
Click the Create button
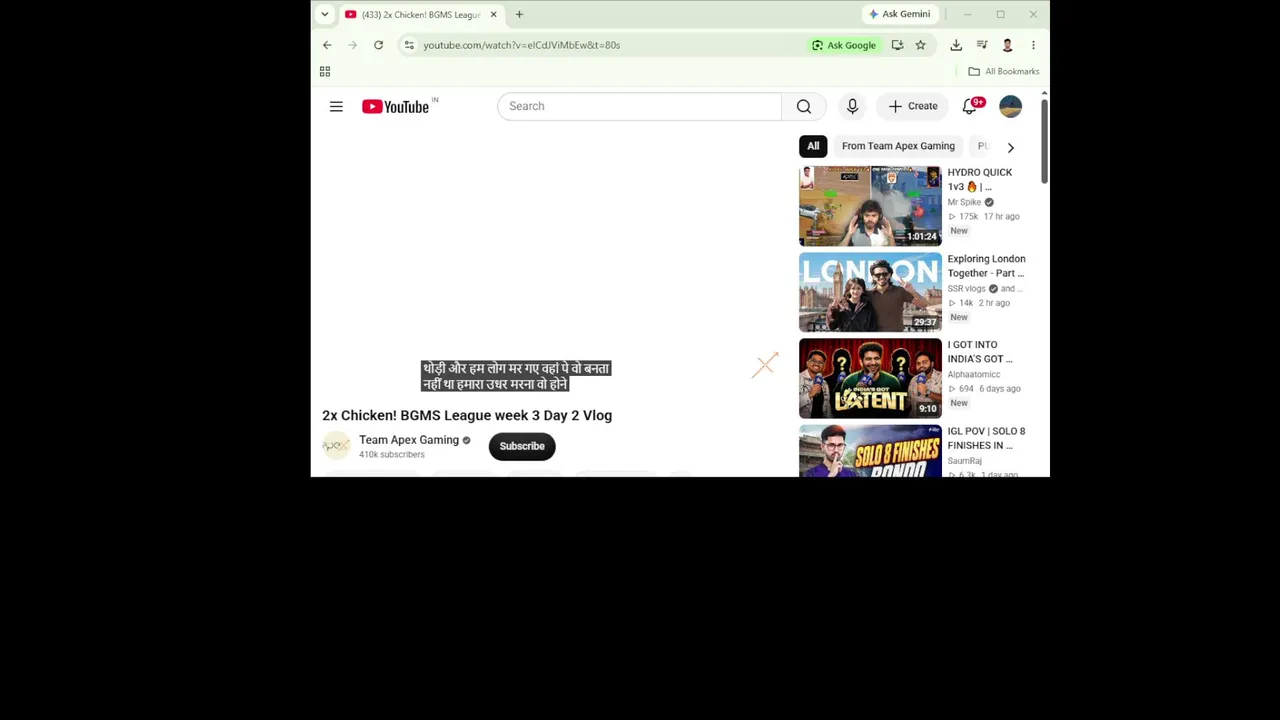(x=913, y=106)
